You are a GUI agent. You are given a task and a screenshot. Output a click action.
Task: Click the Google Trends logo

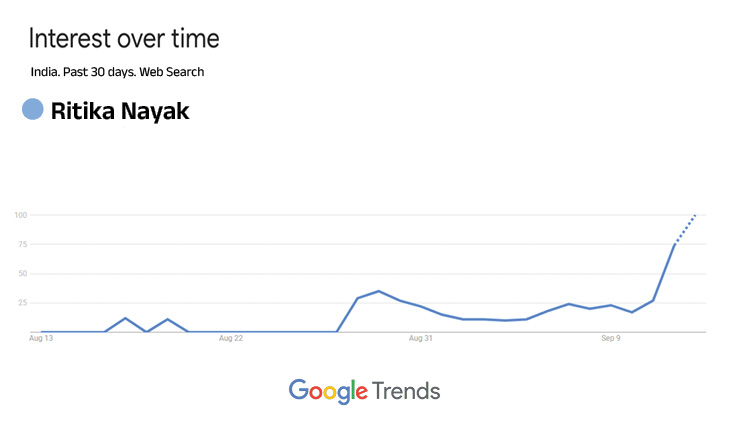(x=364, y=392)
